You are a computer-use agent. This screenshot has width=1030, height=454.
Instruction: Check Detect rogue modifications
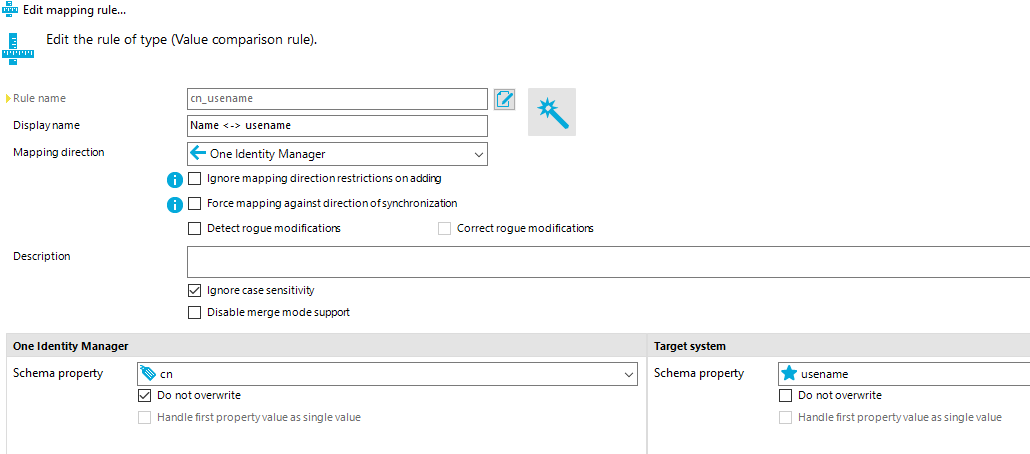[x=194, y=229]
